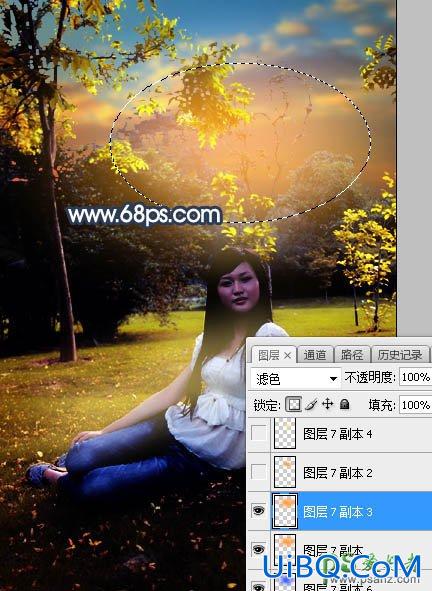Click the 填充 100% field
The image size is (432, 591).
point(415,405)
